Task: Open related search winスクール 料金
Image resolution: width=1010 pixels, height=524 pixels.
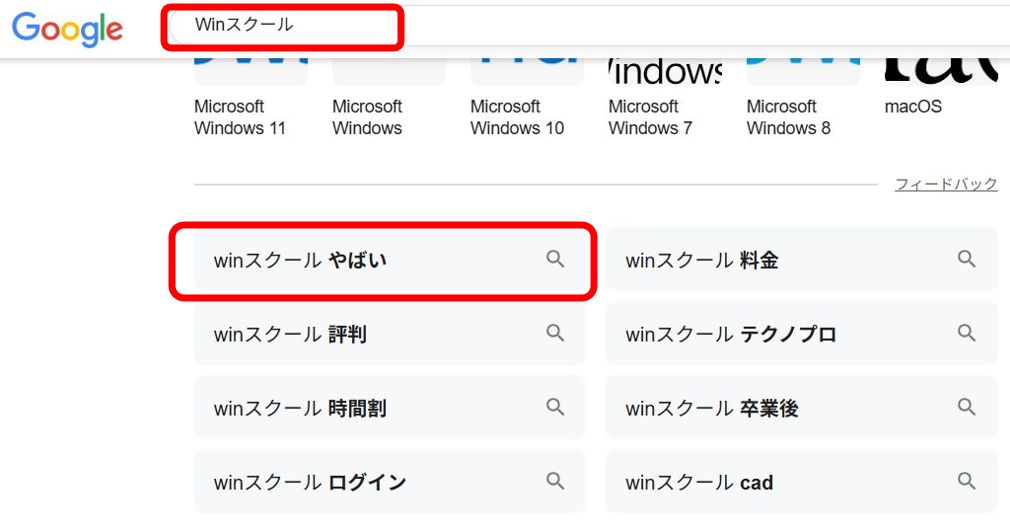Action: pos(801,260)
